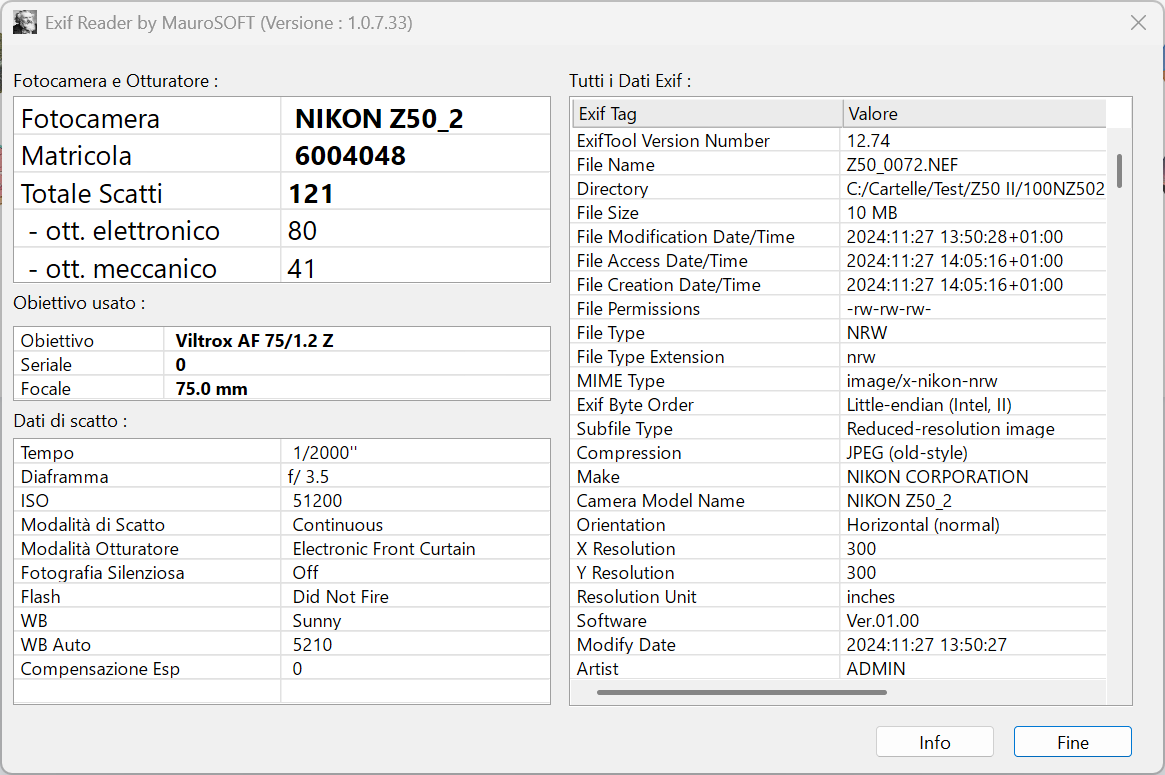1165x775 pixels.
Task: Click the Viltrox AF 75/1.2 Z lens cell
Action: click(357, 340)
